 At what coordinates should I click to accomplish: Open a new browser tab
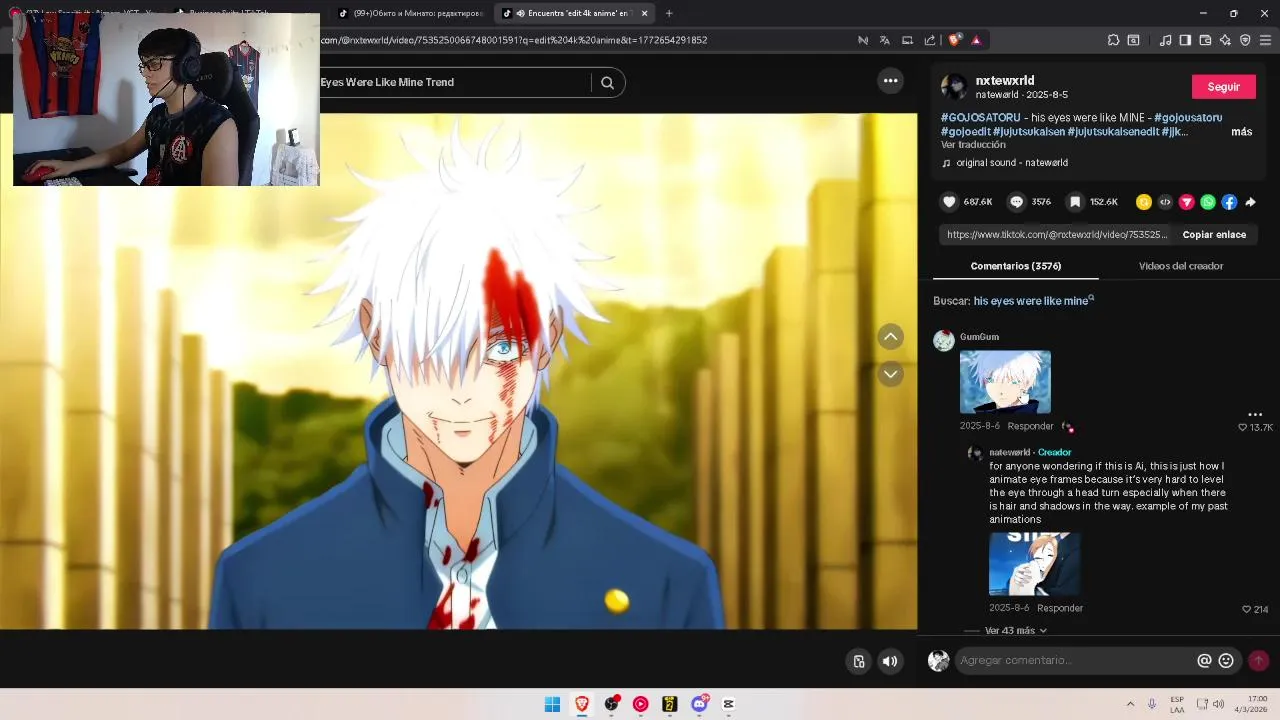(x=669, y=13)
